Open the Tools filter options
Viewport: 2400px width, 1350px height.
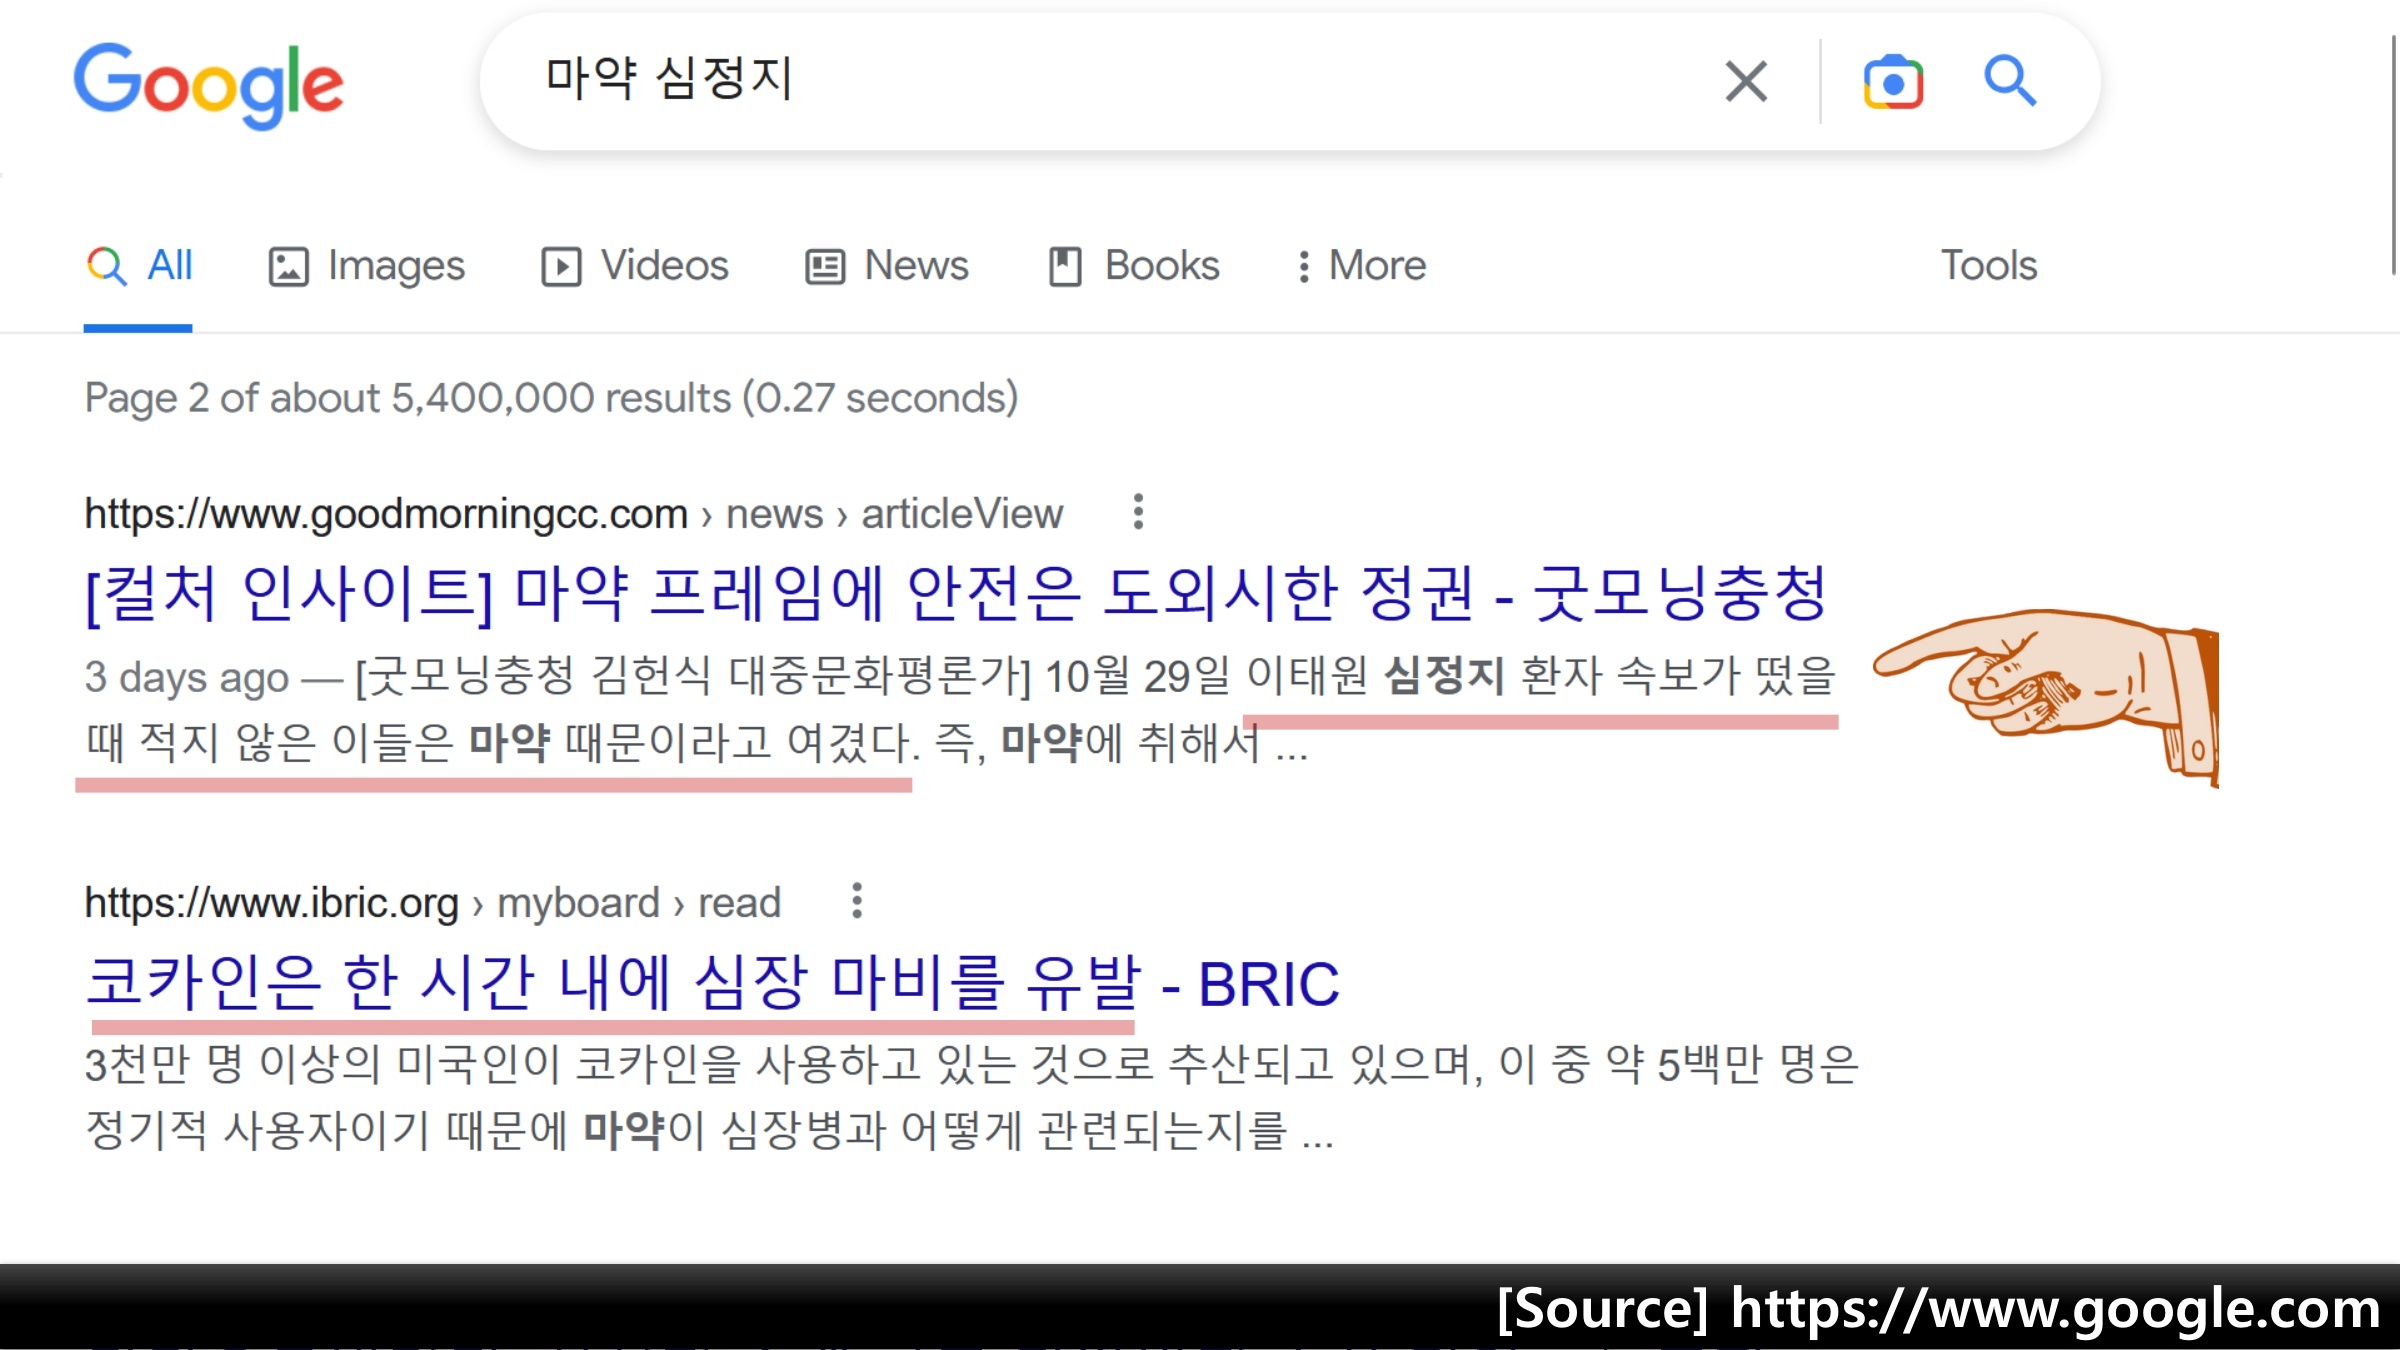point(1988,266)
